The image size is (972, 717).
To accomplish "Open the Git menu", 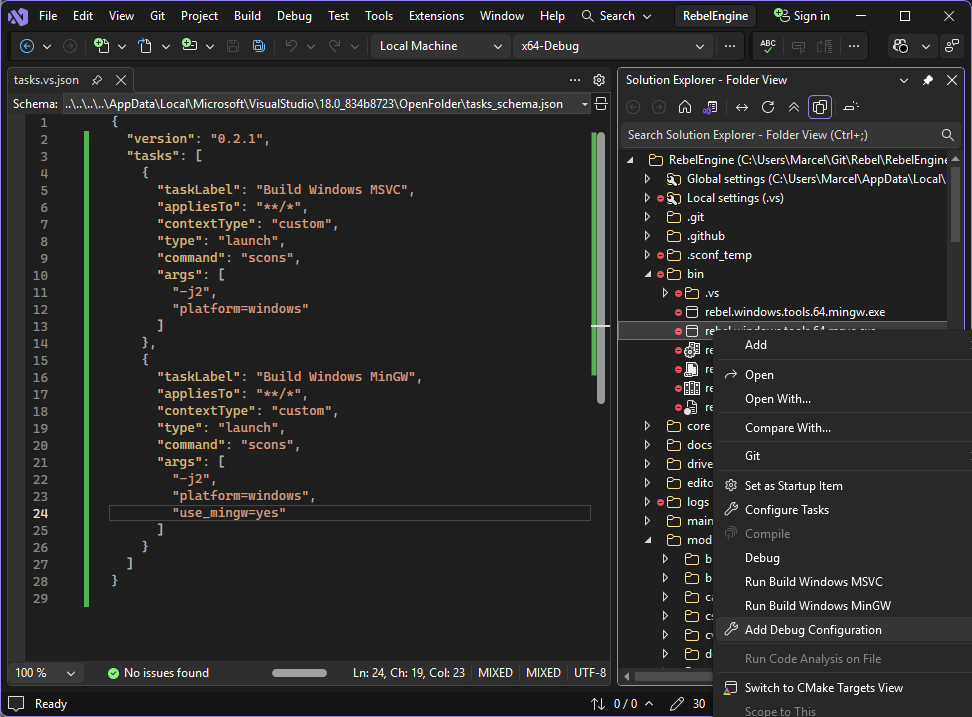I will 157,16.
